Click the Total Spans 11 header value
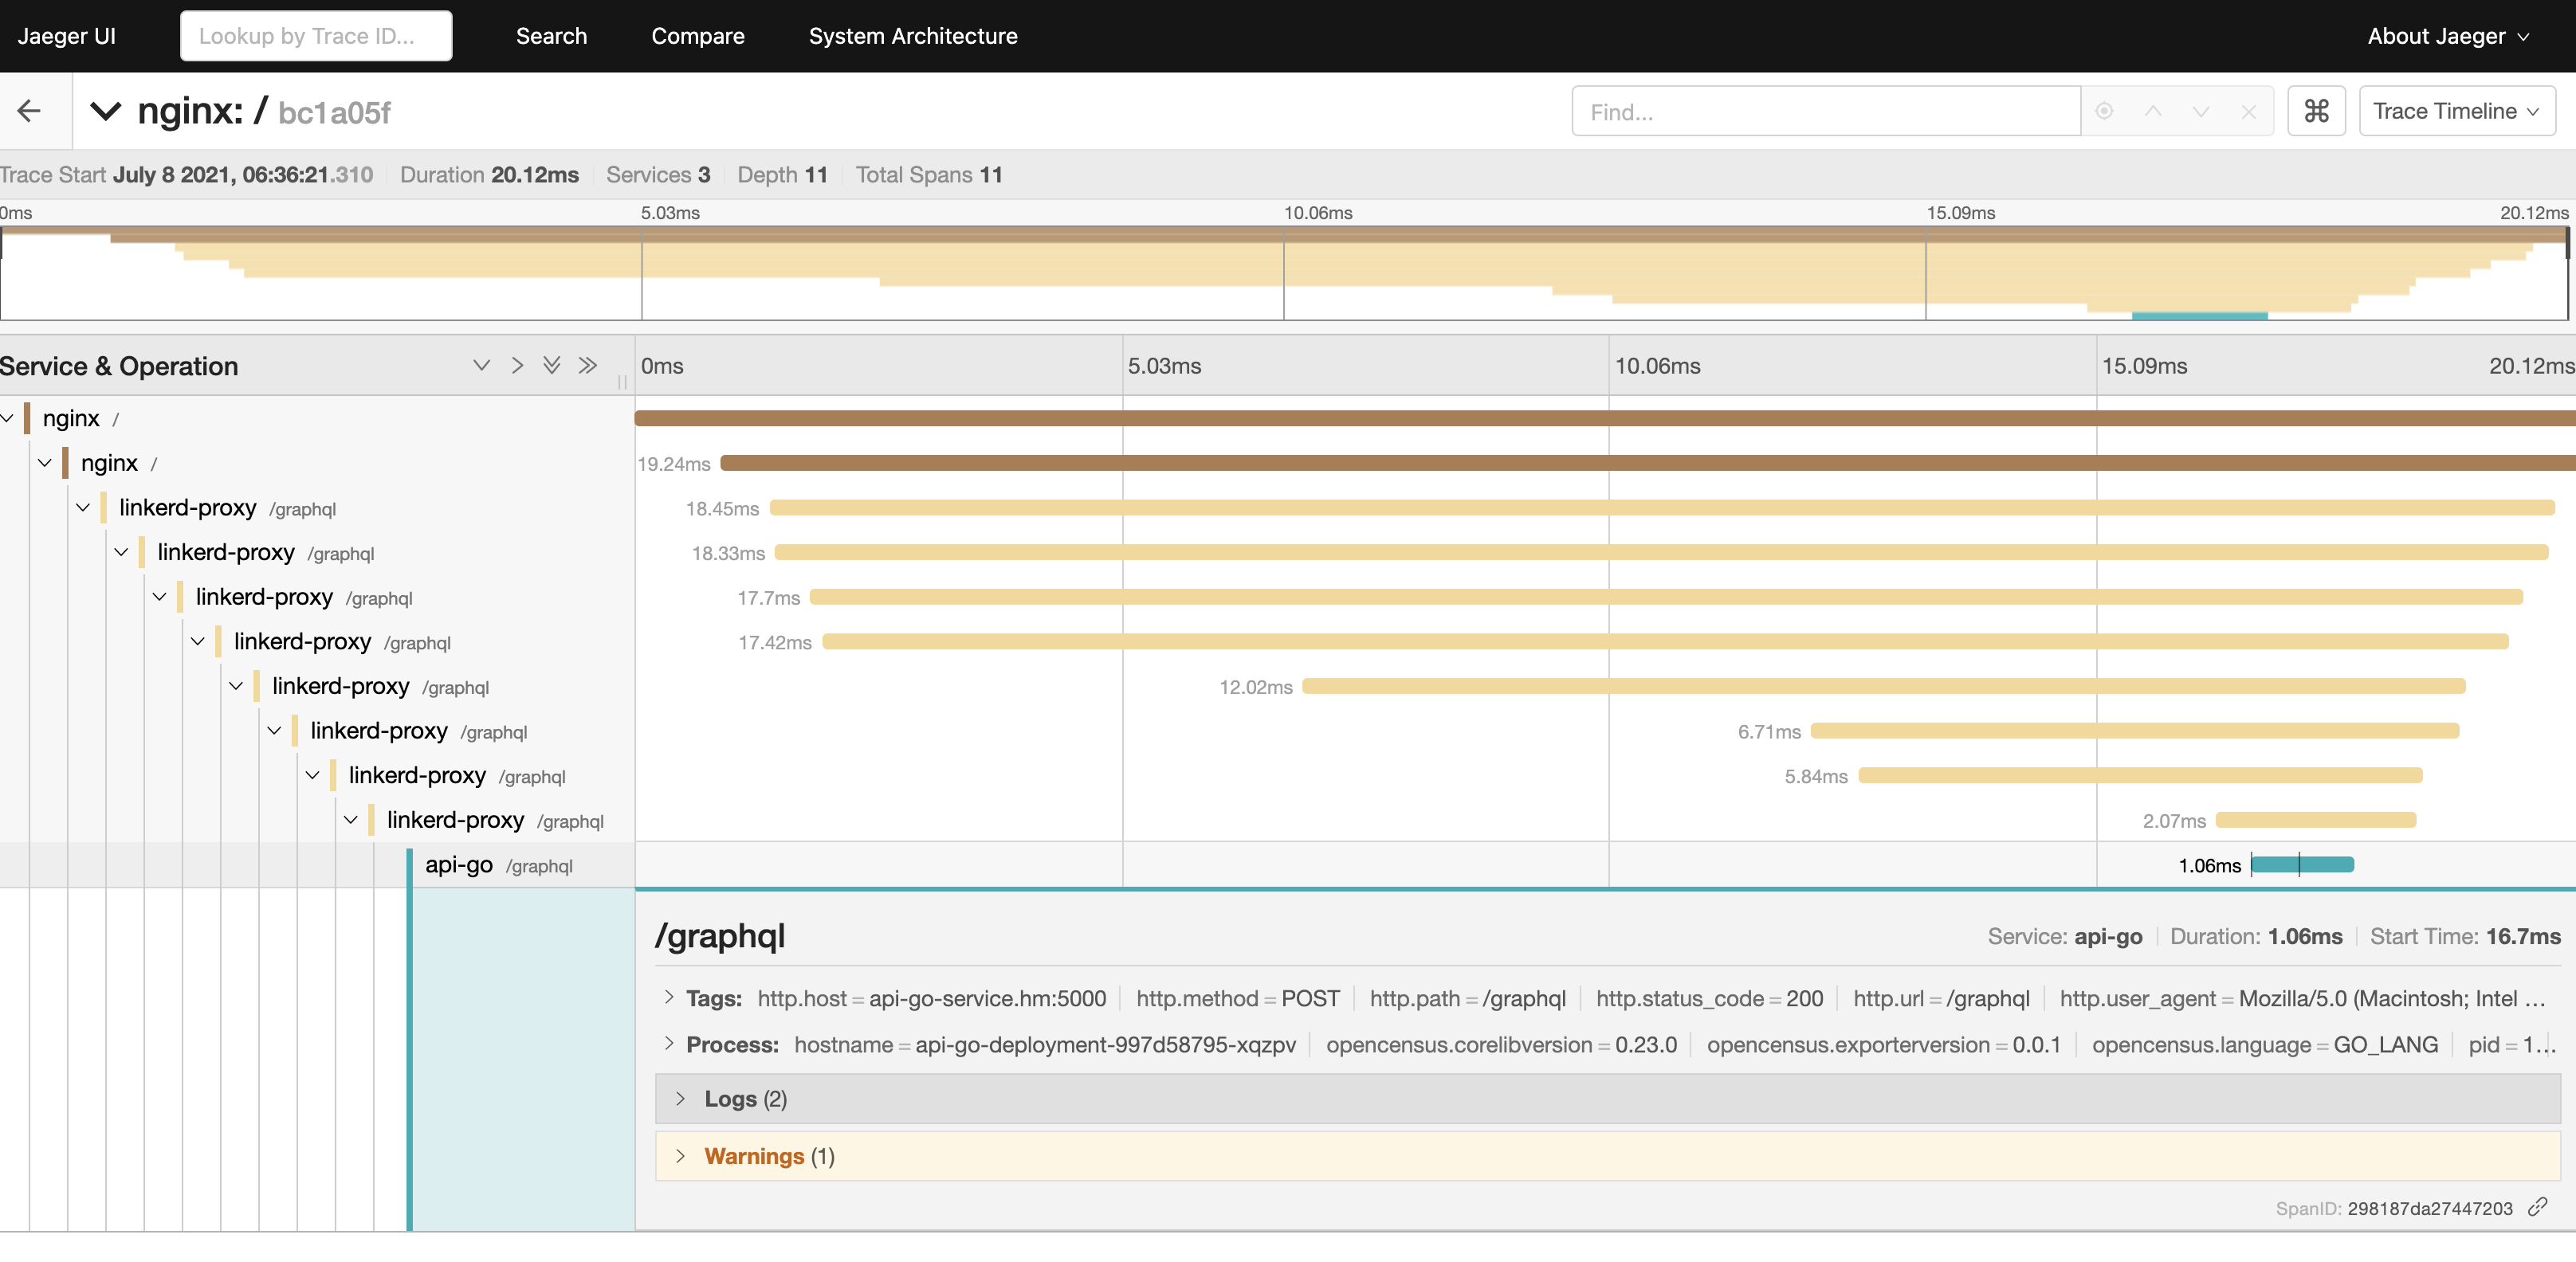 [x=990, y=175]
